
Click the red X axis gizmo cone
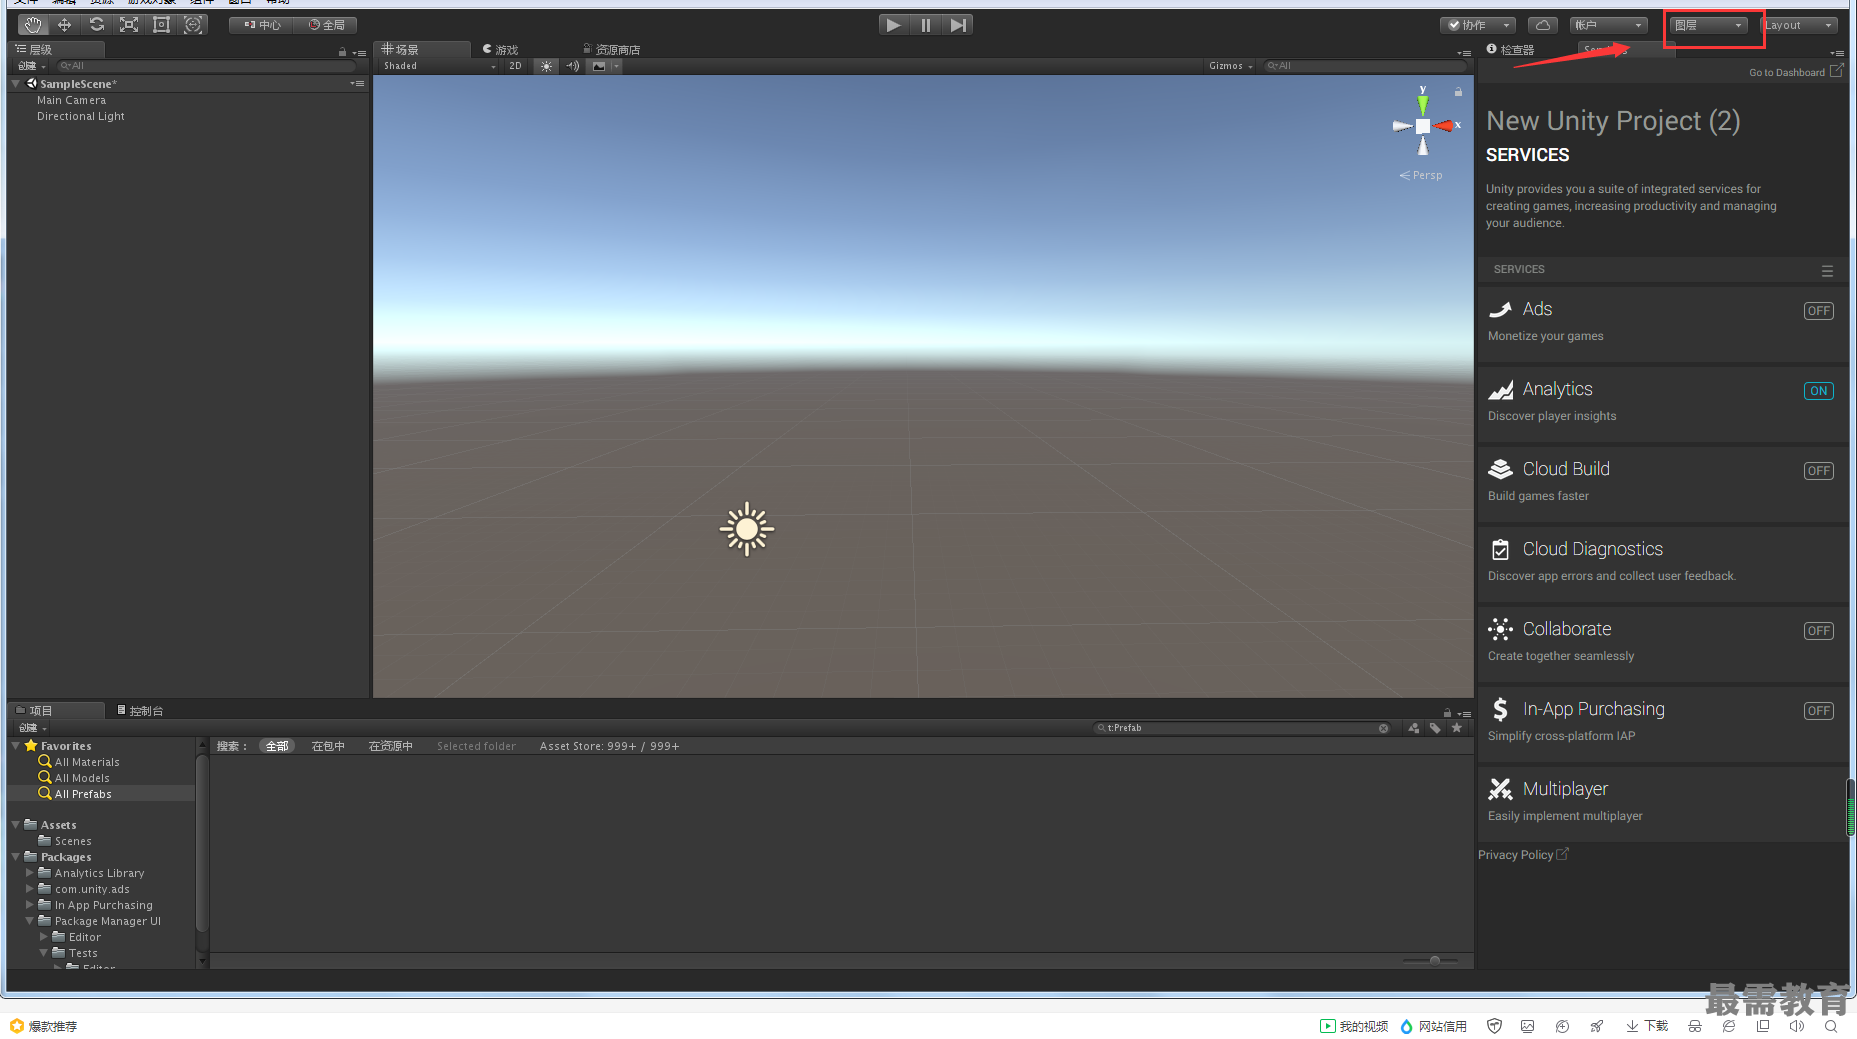pos(1444,126)
